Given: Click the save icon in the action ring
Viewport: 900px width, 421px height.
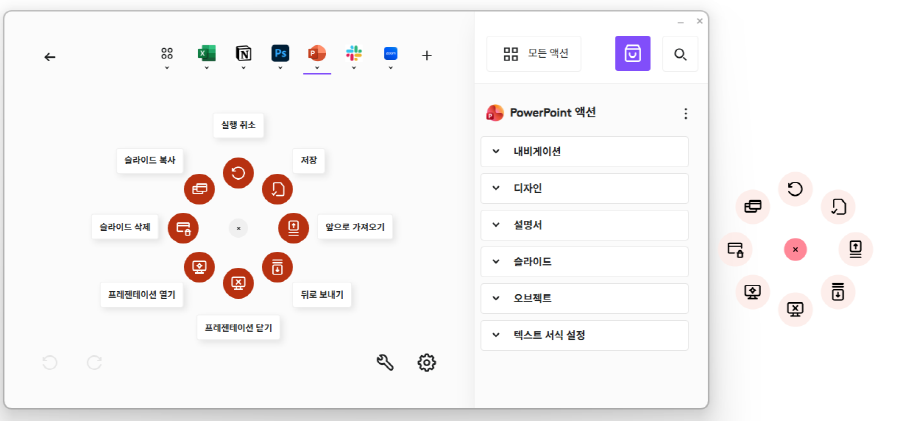Looking at the screenshot, I should tap(277, 189).
